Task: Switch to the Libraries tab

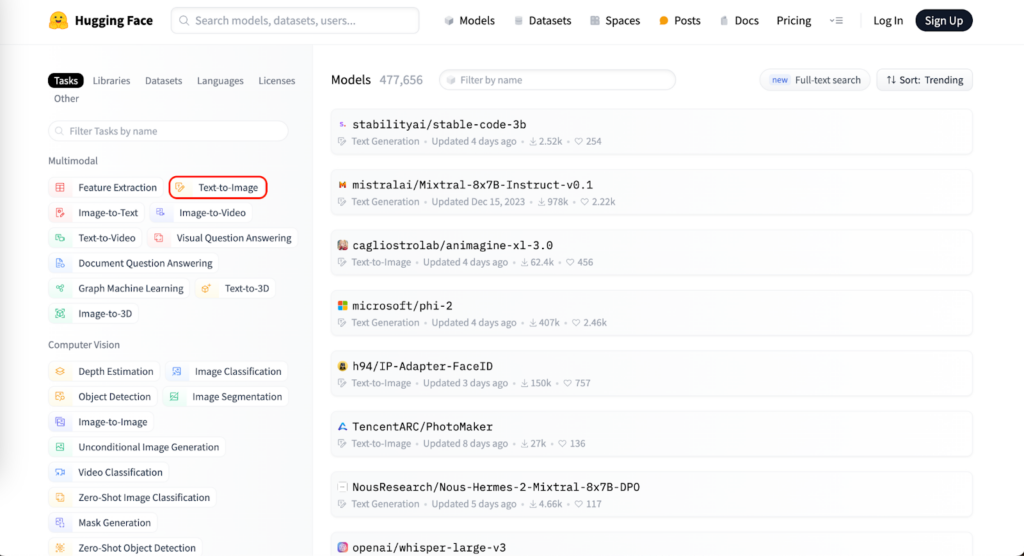Action: (x=112, y=81)
